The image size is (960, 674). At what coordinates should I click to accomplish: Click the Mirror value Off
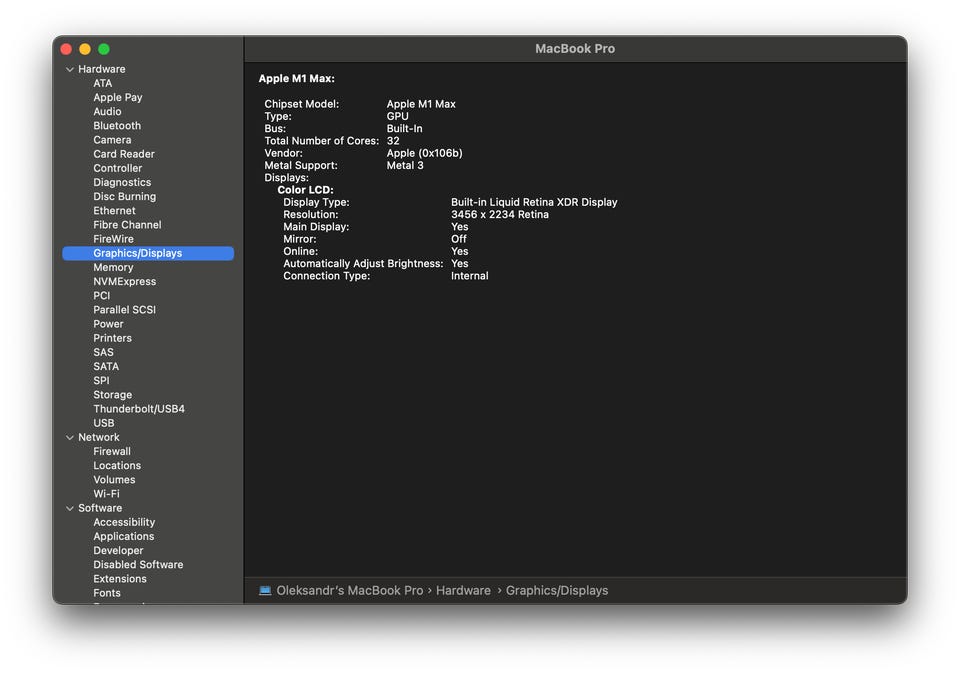pyautogui.click(x=459, y=239)
